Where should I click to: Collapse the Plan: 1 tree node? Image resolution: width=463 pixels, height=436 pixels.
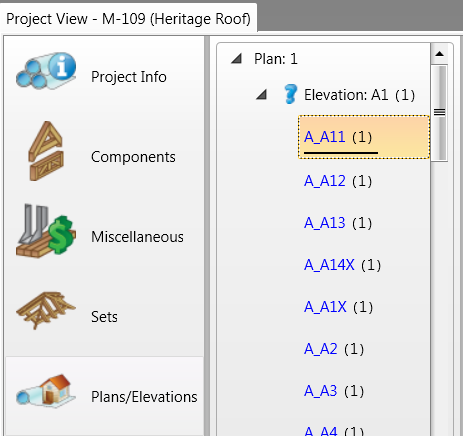click(236, 59)
